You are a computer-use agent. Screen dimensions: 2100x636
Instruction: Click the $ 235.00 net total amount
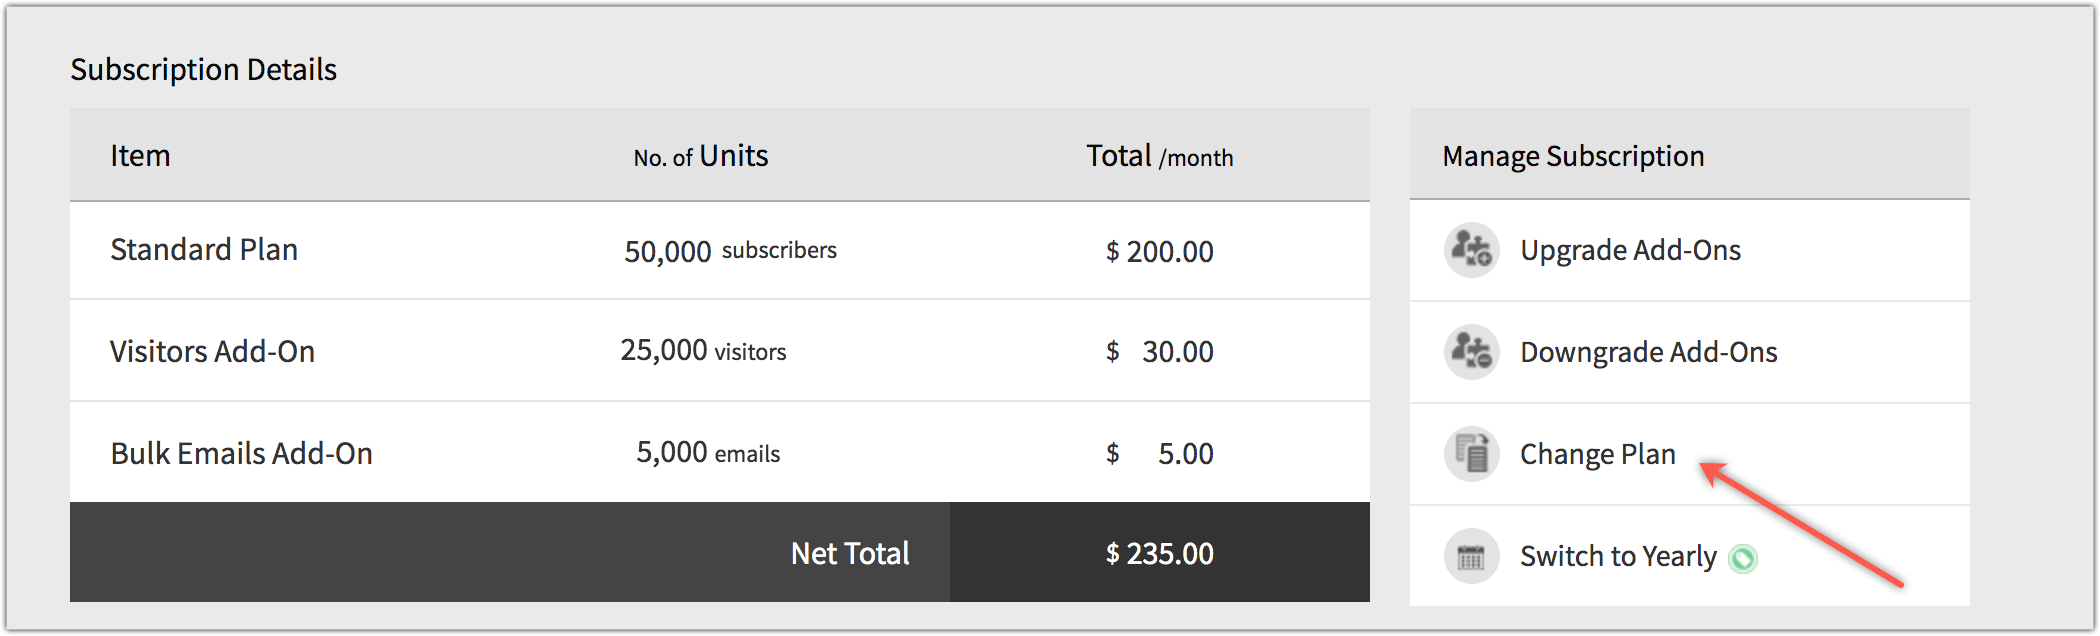(1160, 553)
